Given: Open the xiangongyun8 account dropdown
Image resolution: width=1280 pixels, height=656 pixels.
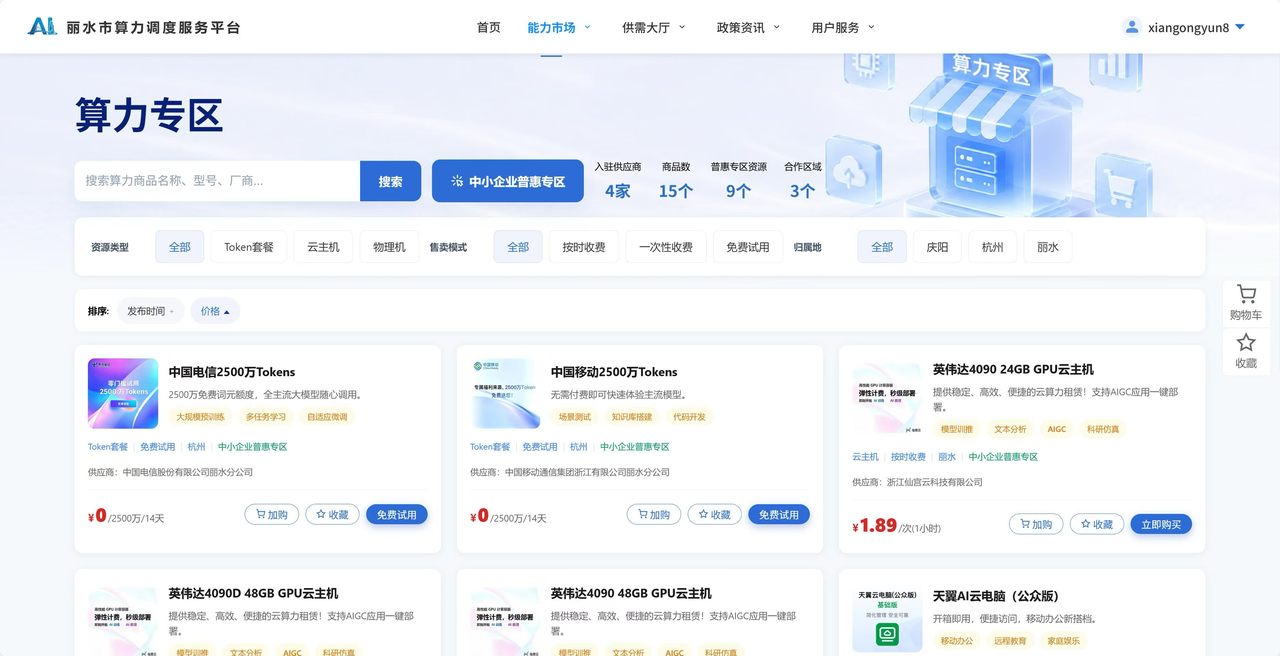Looking at the screenshot, I should pos(1196,27).
